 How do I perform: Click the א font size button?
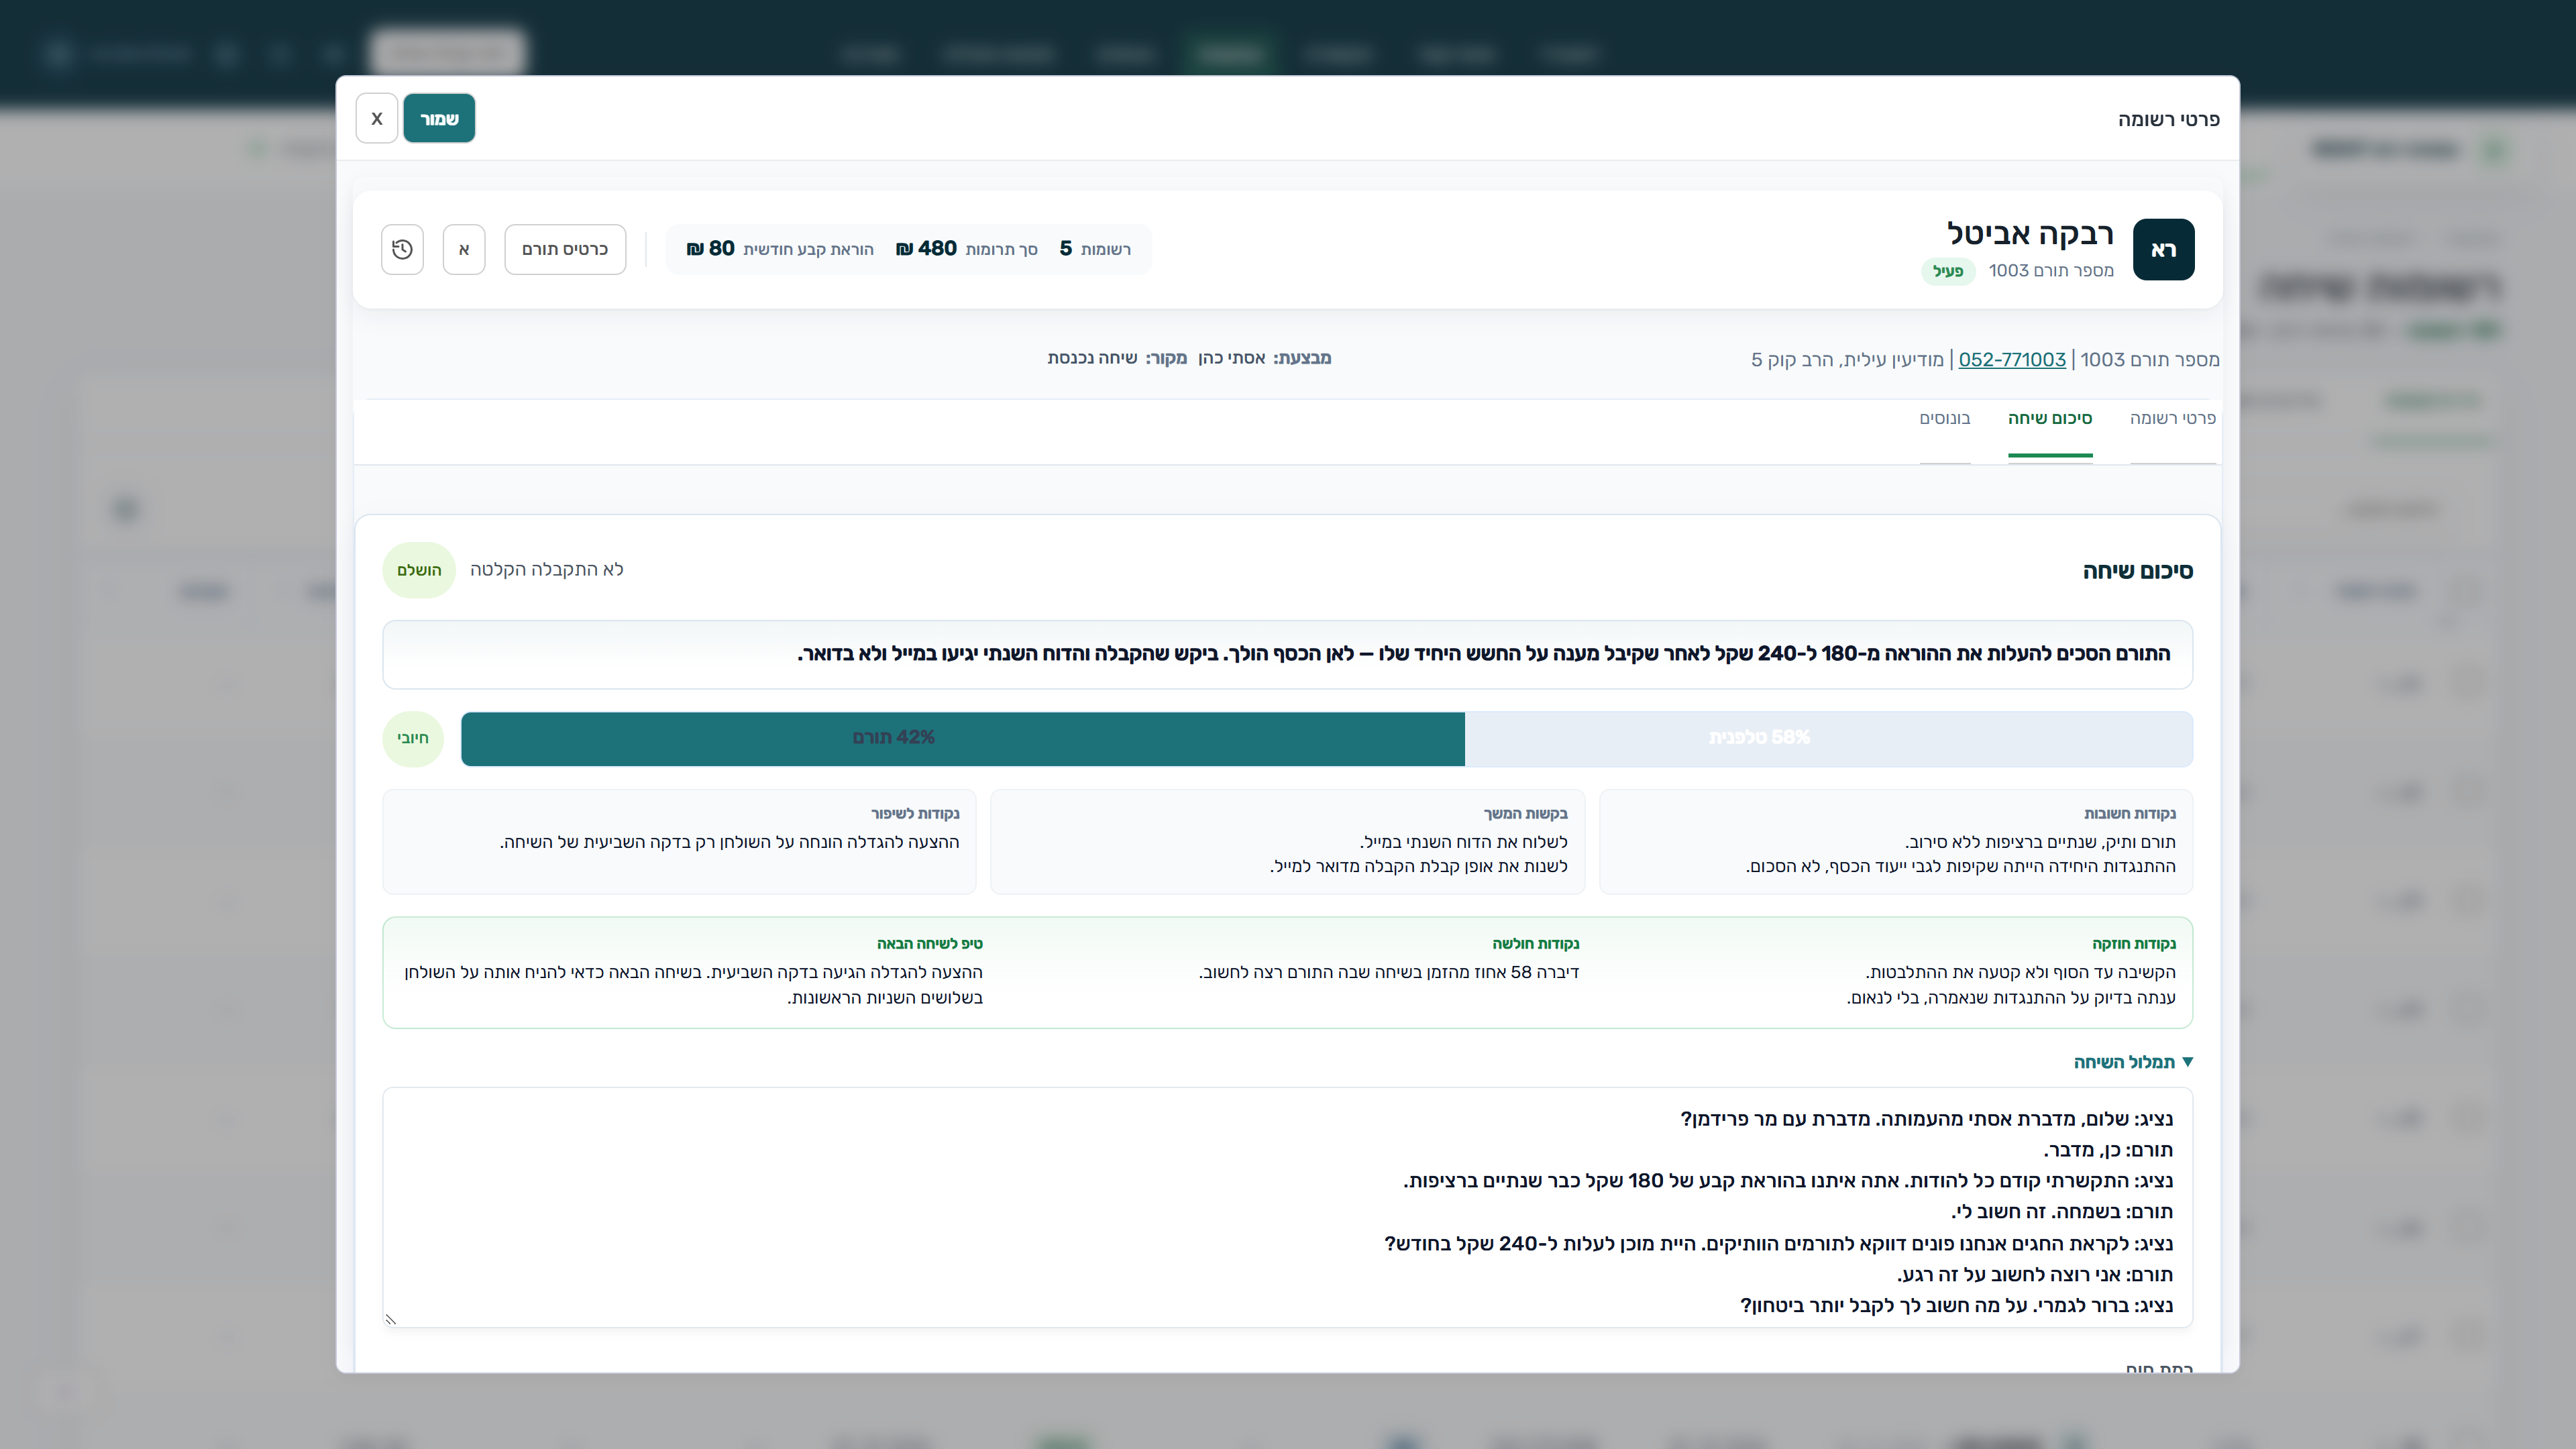click(x=464, y=249)
